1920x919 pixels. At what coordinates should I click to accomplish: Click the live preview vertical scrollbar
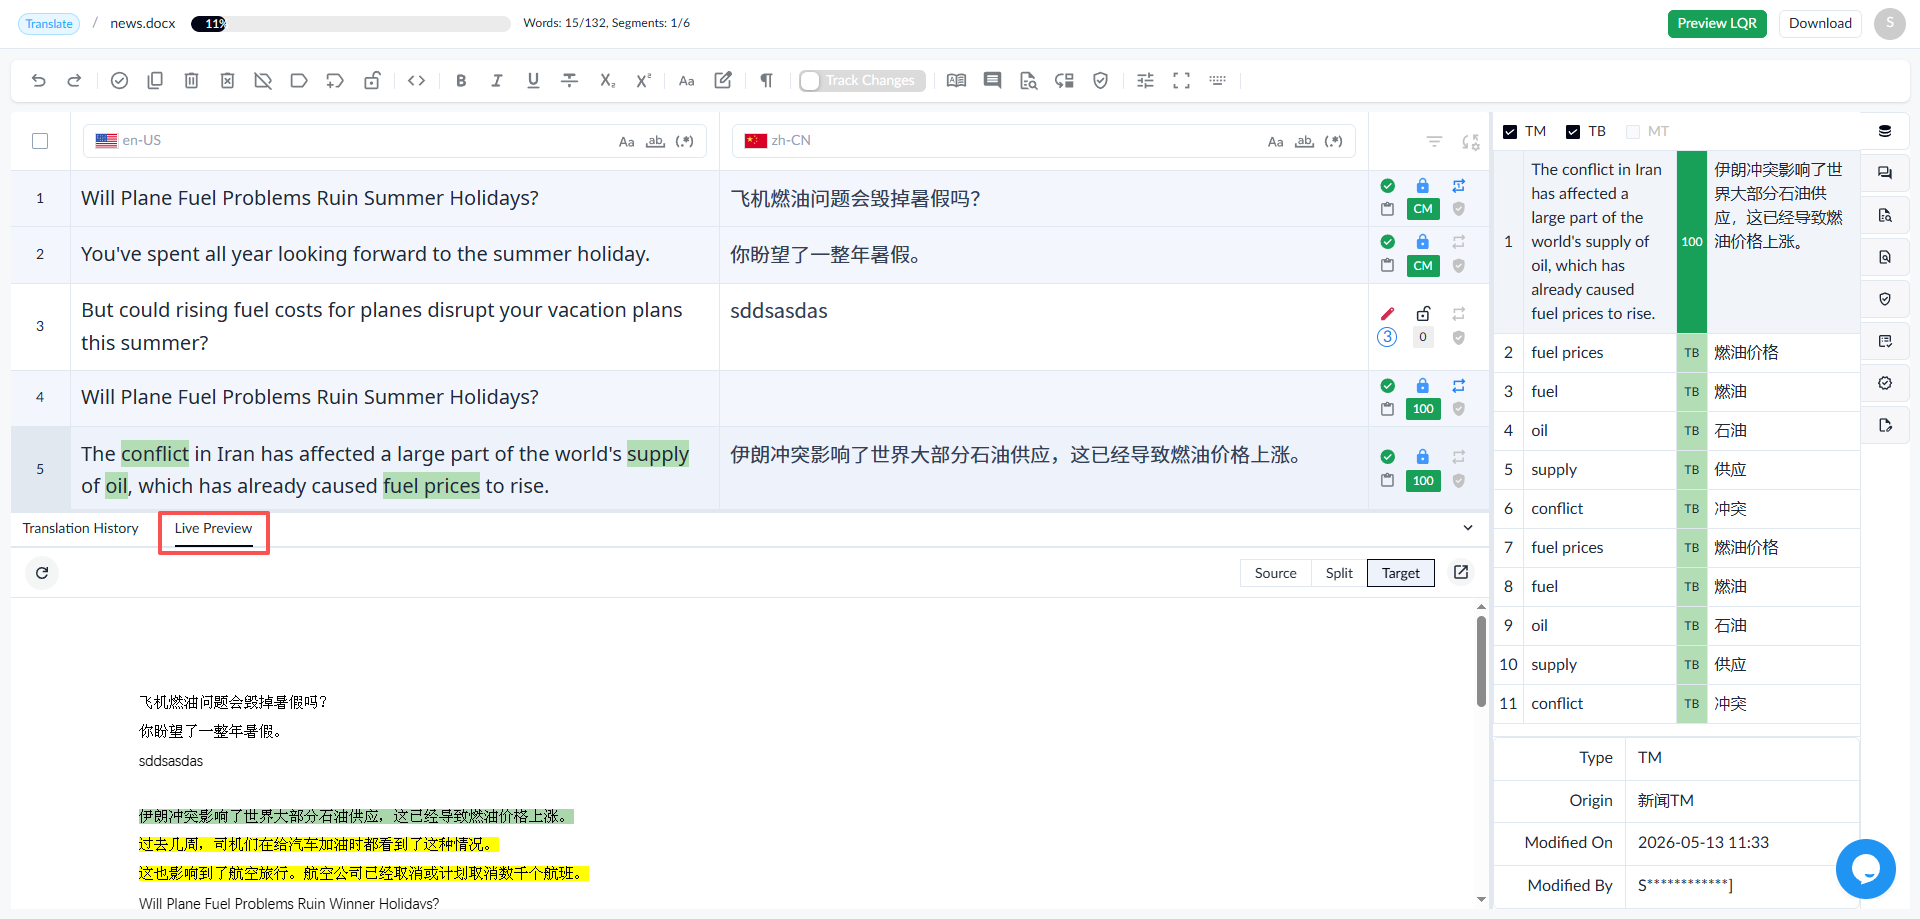pyautogui.click(x=1481, y=661)
